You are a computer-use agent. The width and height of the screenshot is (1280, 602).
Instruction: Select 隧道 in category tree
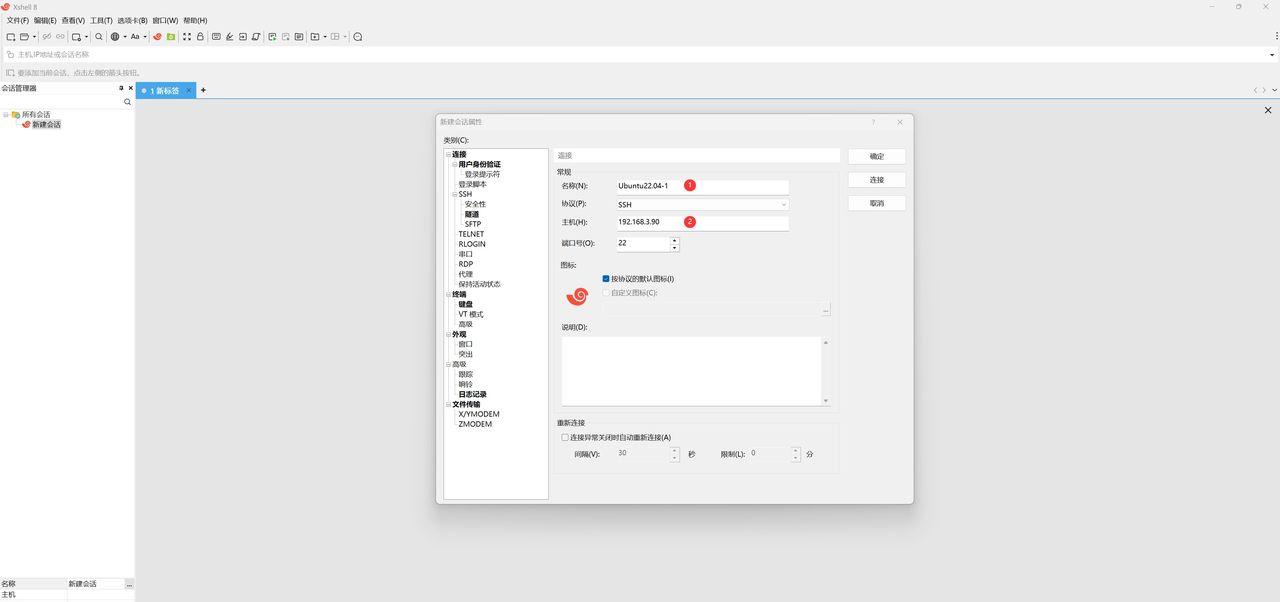tap(472, 214)
